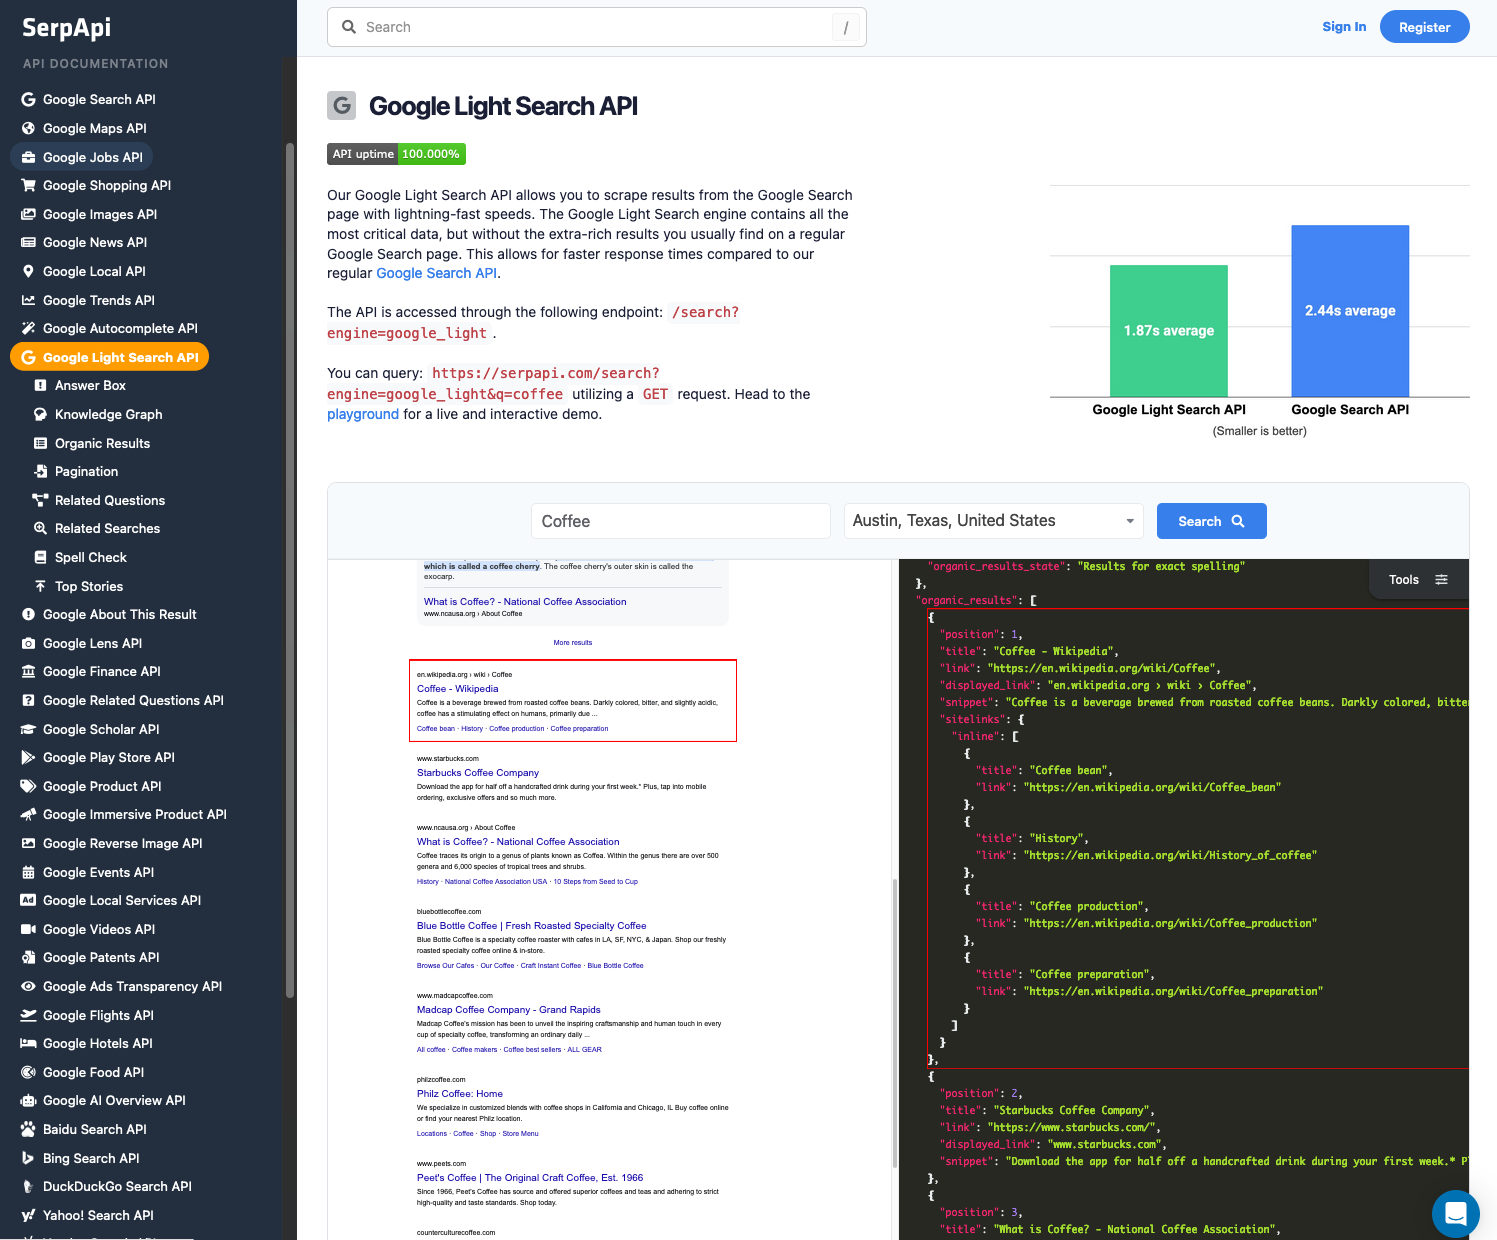Click the sidebar vertical scrollbar
The width and height of the screenshot is (1497, 1240).
[290, 570]
